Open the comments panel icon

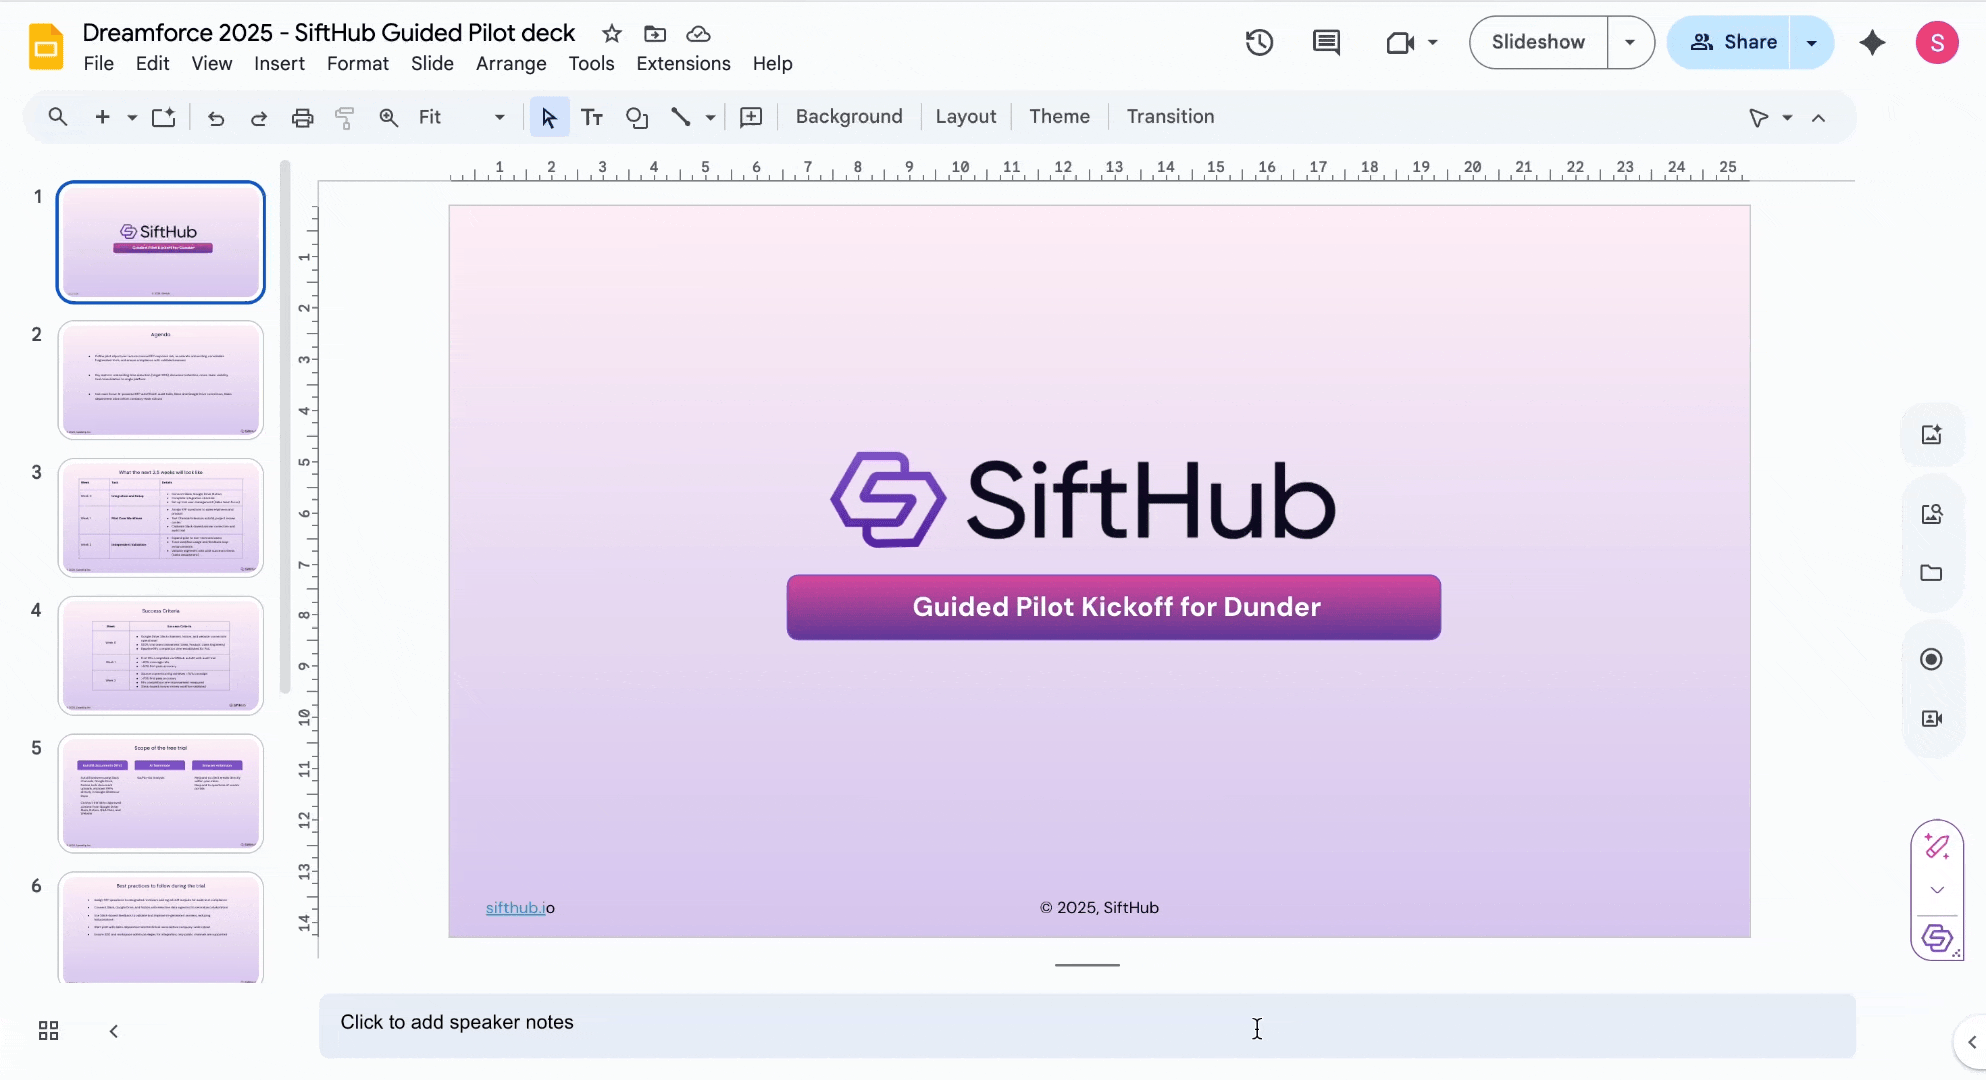1326,42
